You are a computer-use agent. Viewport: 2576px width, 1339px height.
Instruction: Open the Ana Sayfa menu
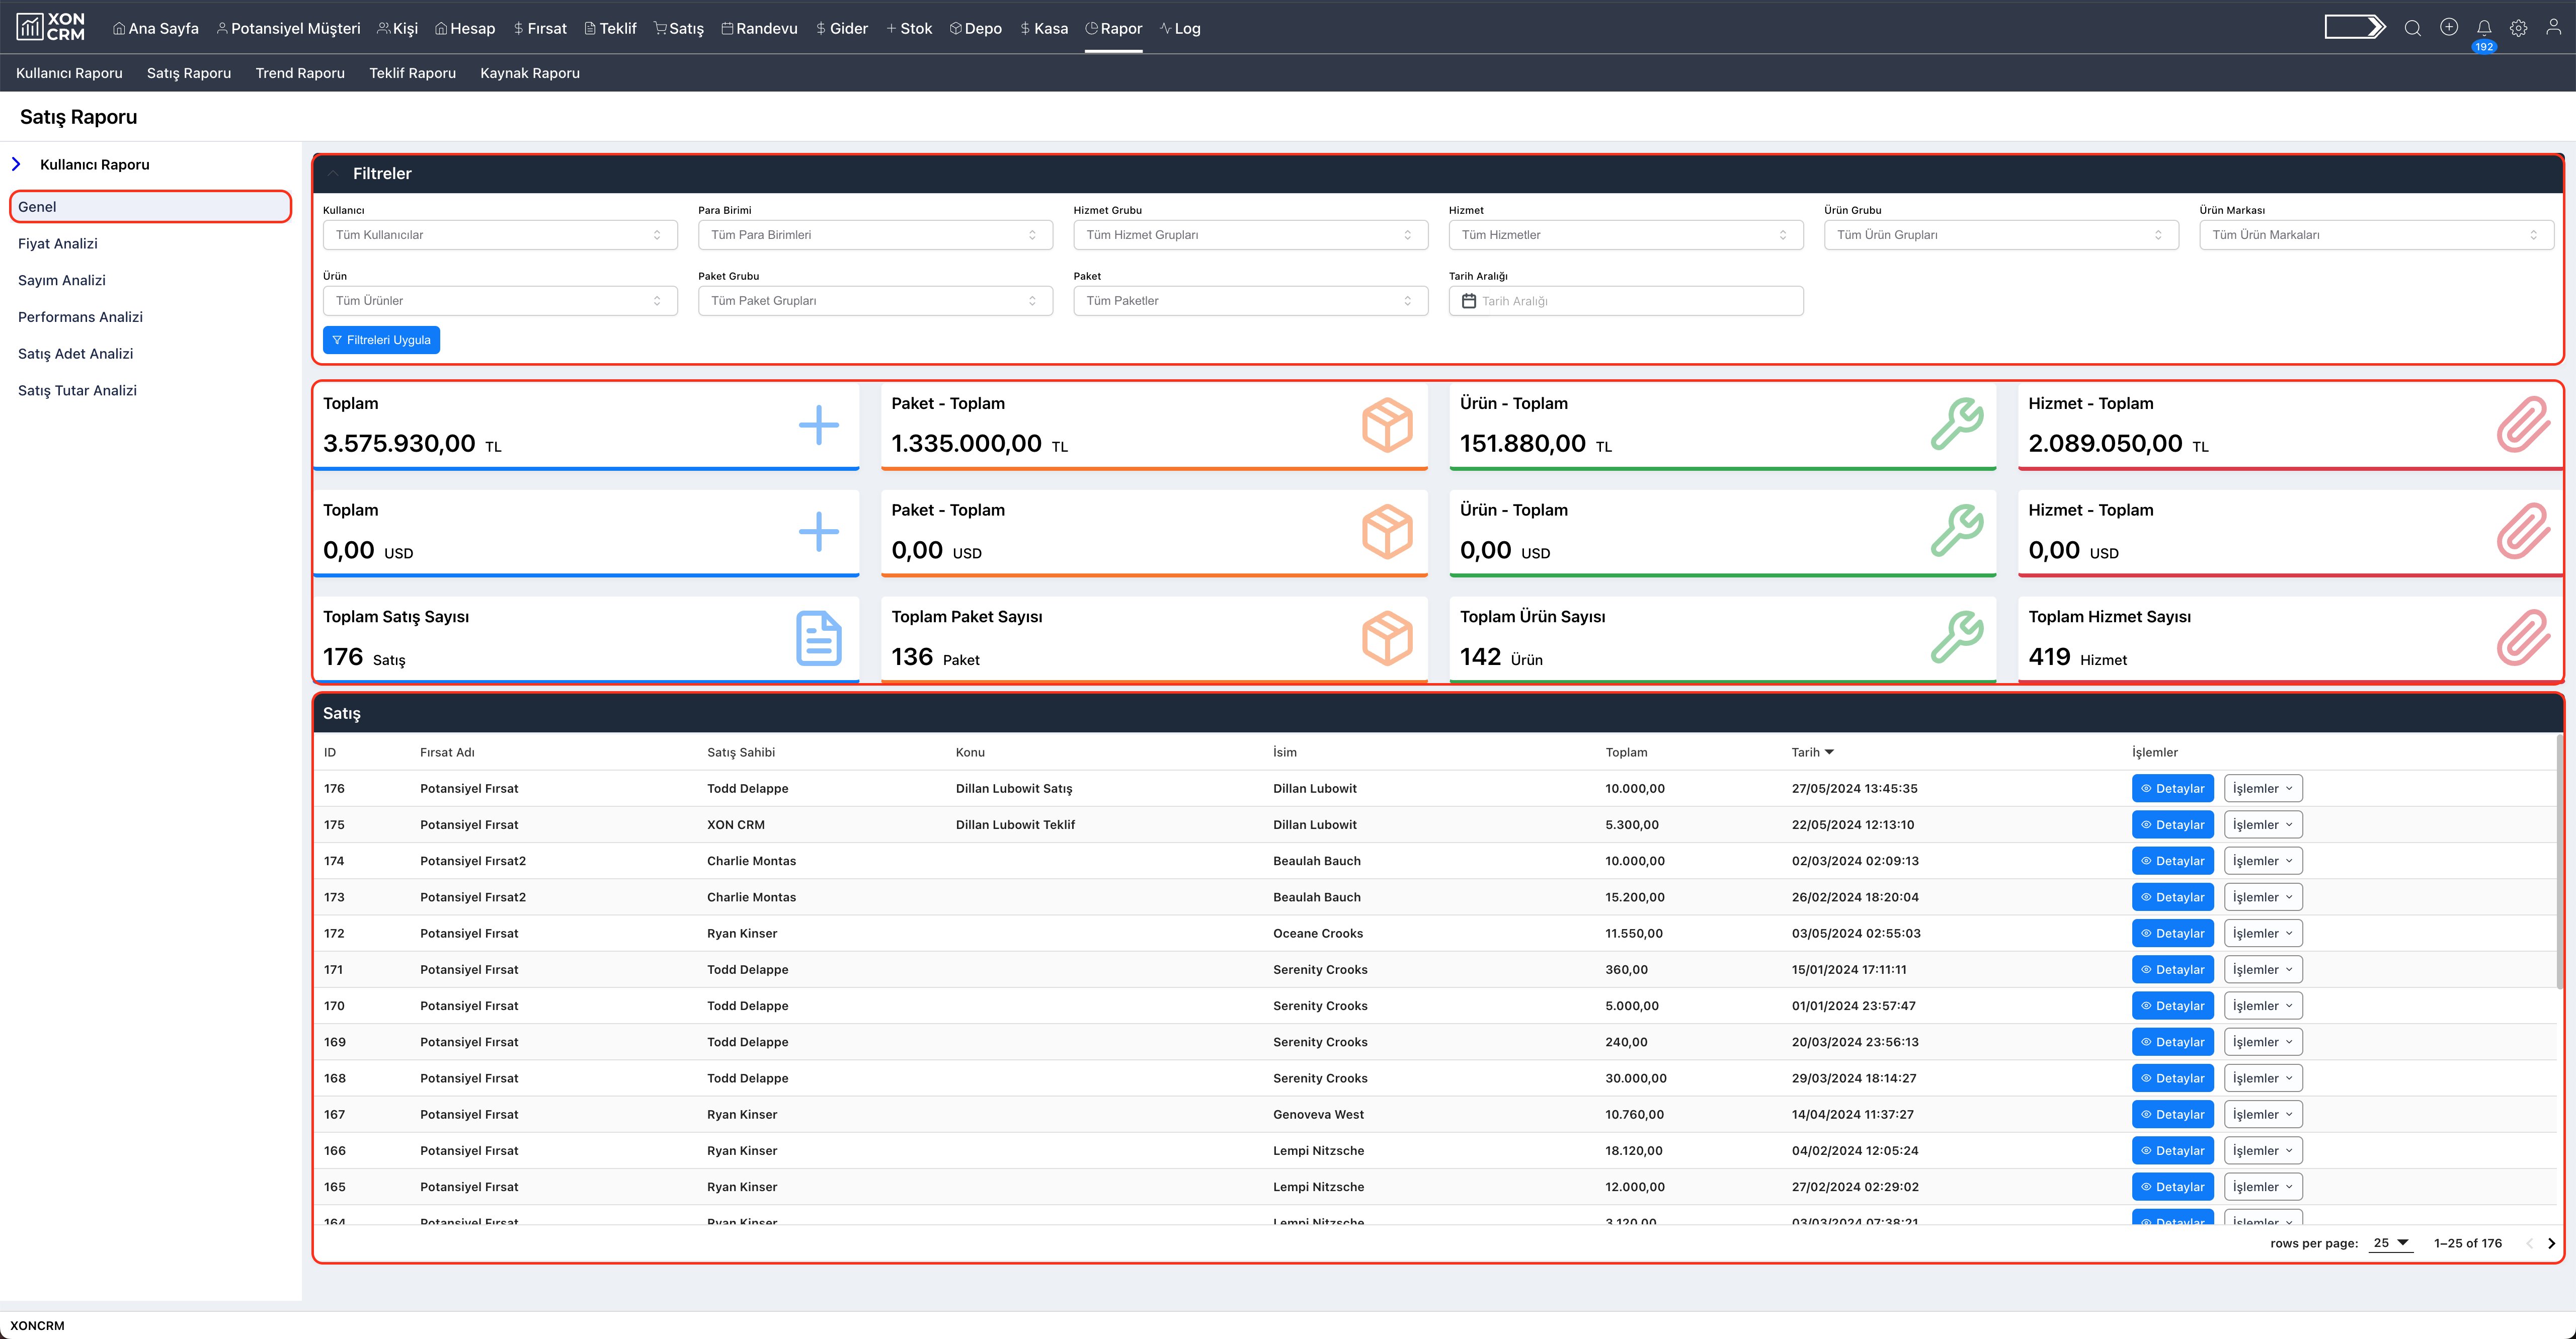pyautogui.click(x=156, y=28)
